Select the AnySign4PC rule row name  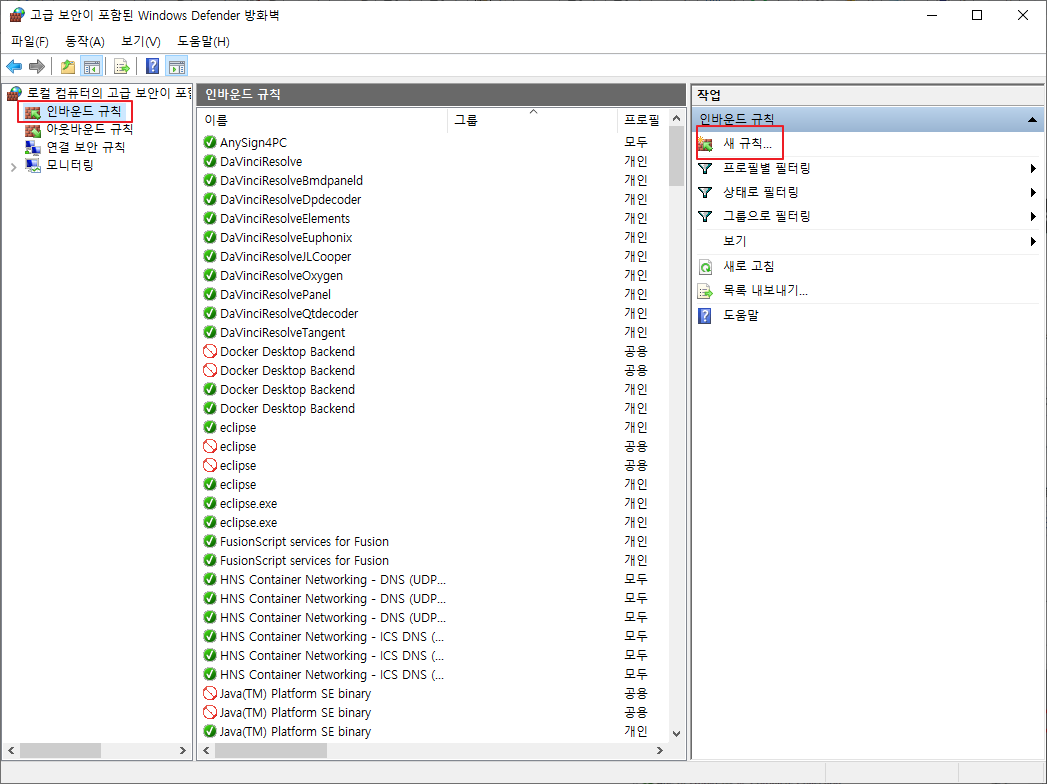[x=253, y=142]
